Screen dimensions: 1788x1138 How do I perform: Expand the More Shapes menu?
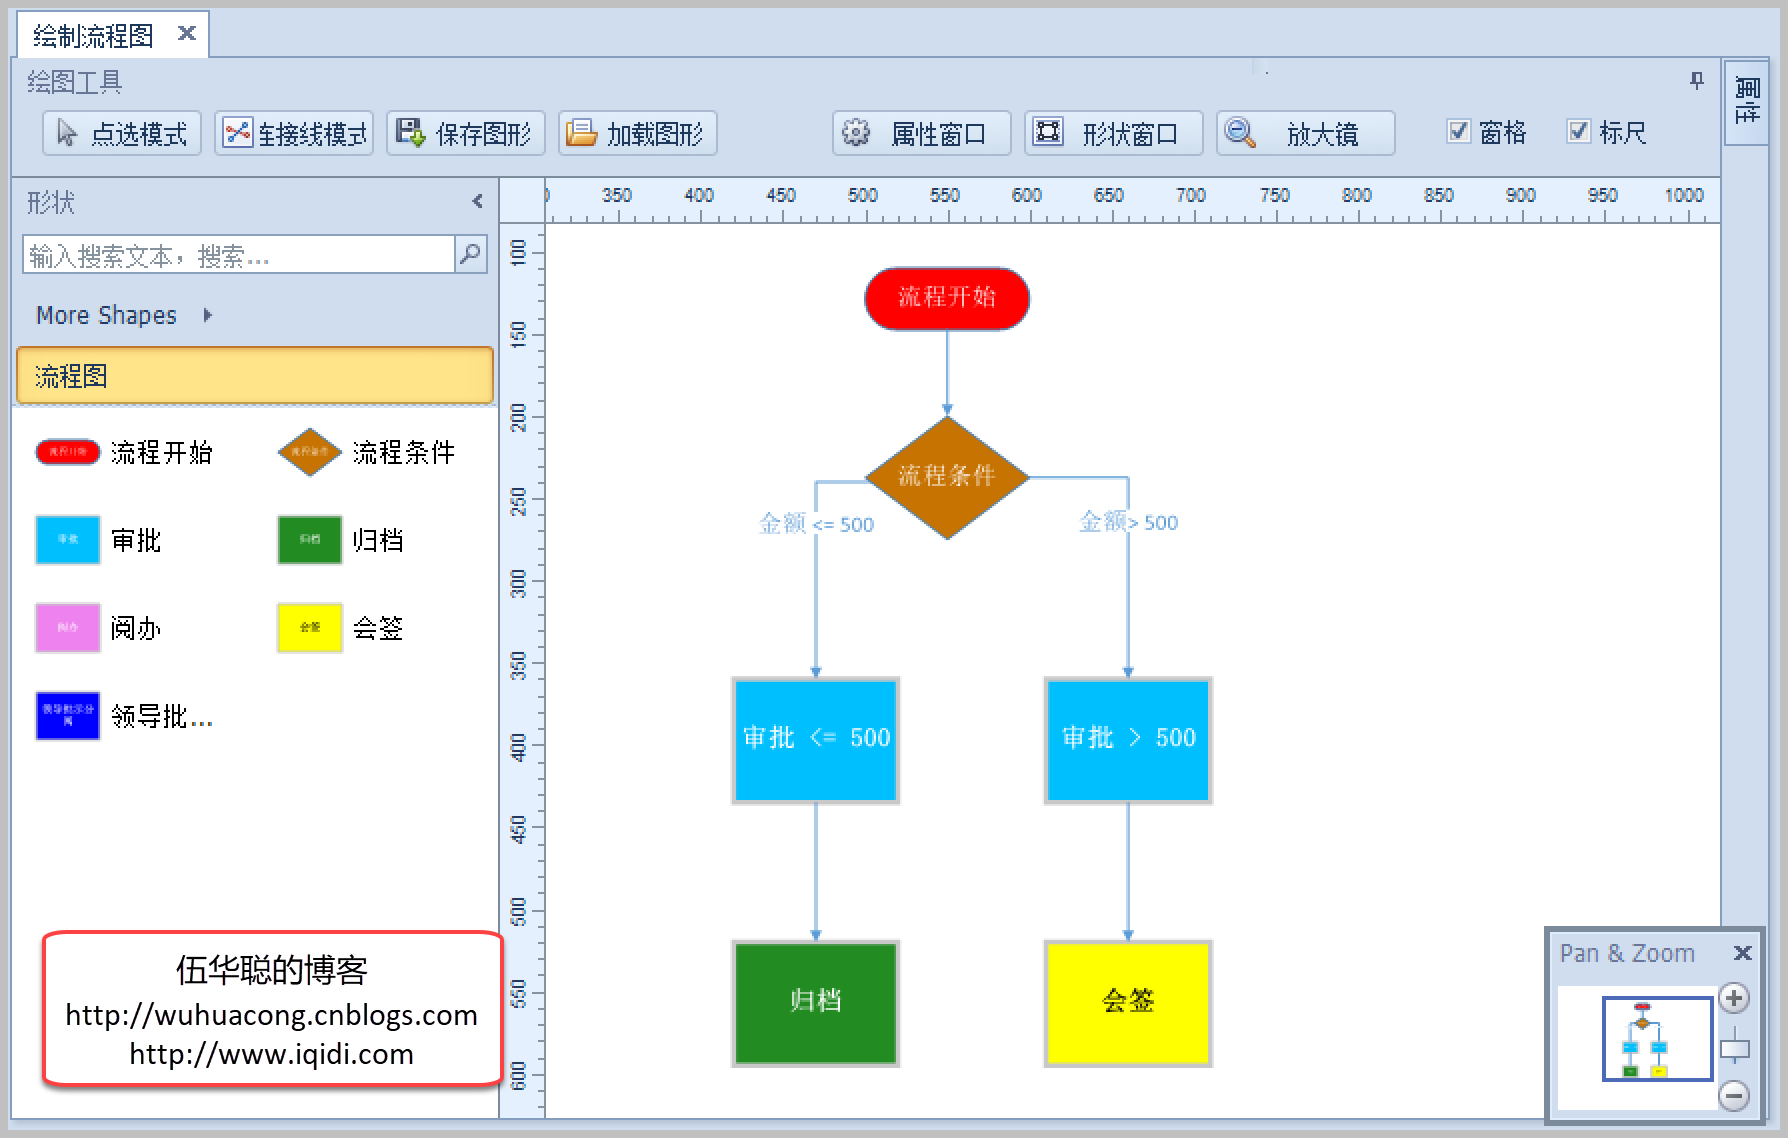124,315
